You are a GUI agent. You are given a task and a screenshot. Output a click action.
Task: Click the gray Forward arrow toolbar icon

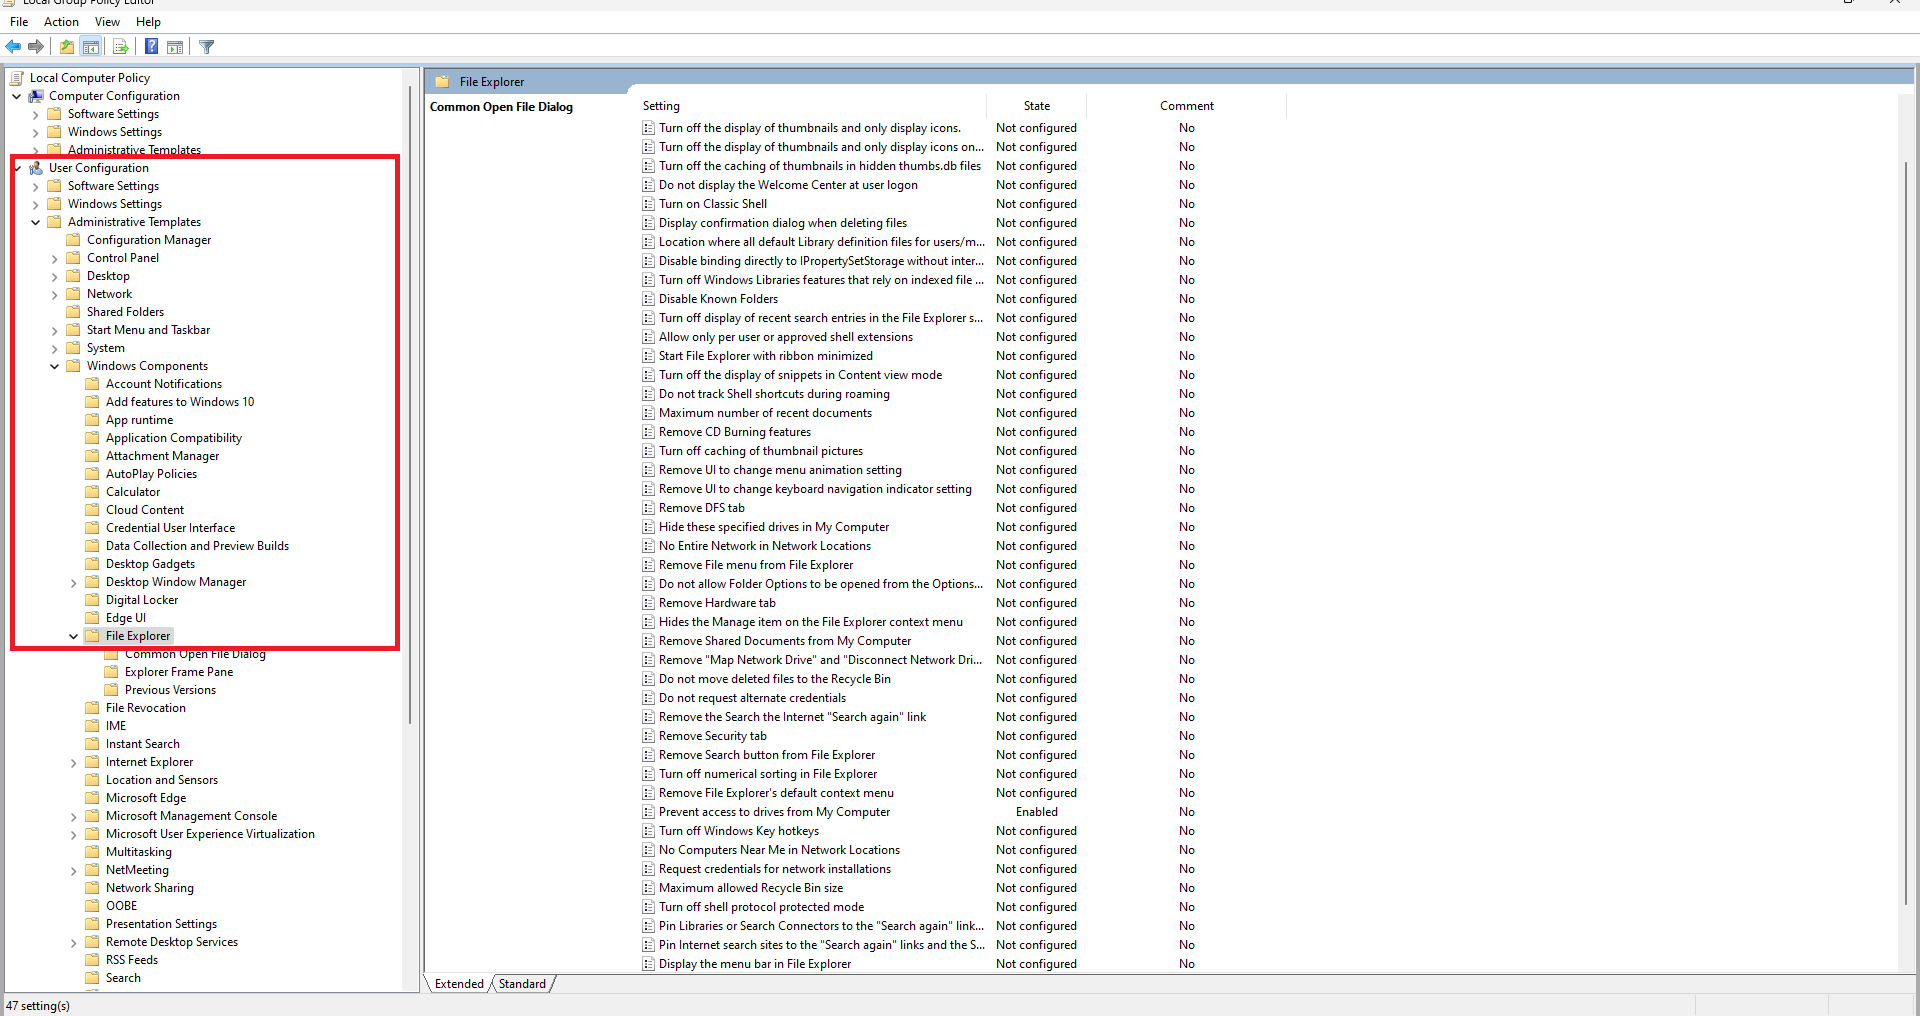36,46
